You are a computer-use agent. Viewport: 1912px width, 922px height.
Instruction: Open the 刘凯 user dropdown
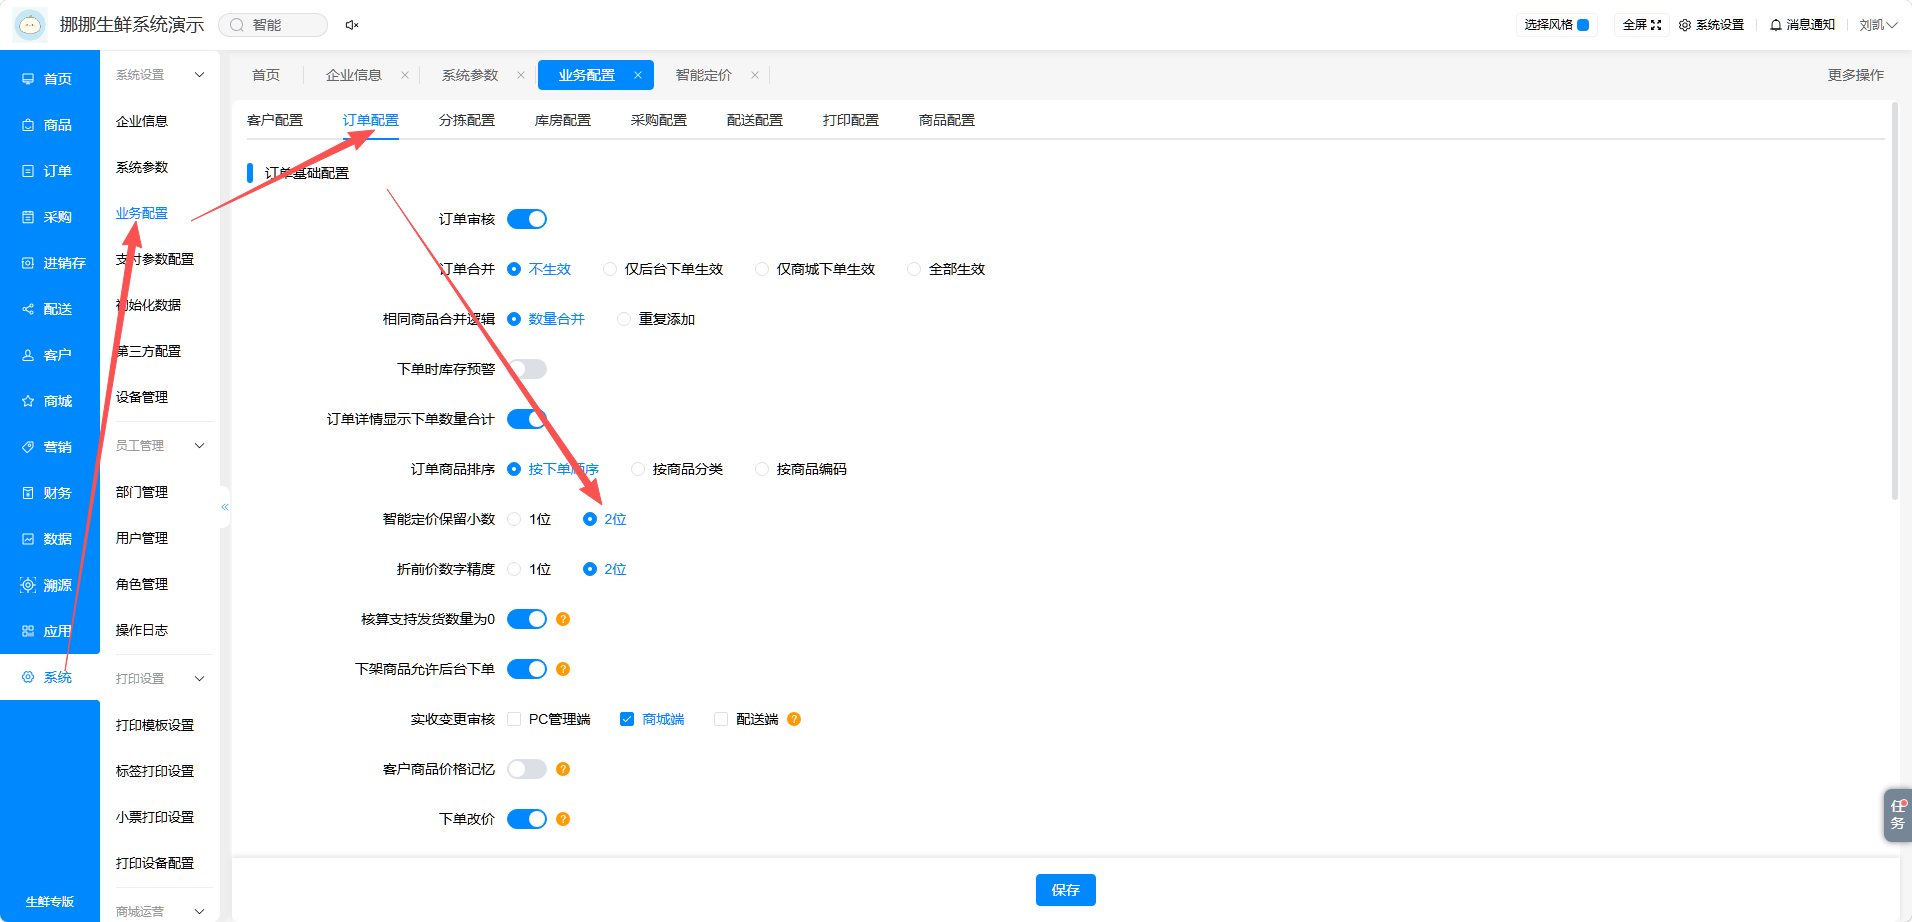pyautogui.click(x=1878, y=25)
